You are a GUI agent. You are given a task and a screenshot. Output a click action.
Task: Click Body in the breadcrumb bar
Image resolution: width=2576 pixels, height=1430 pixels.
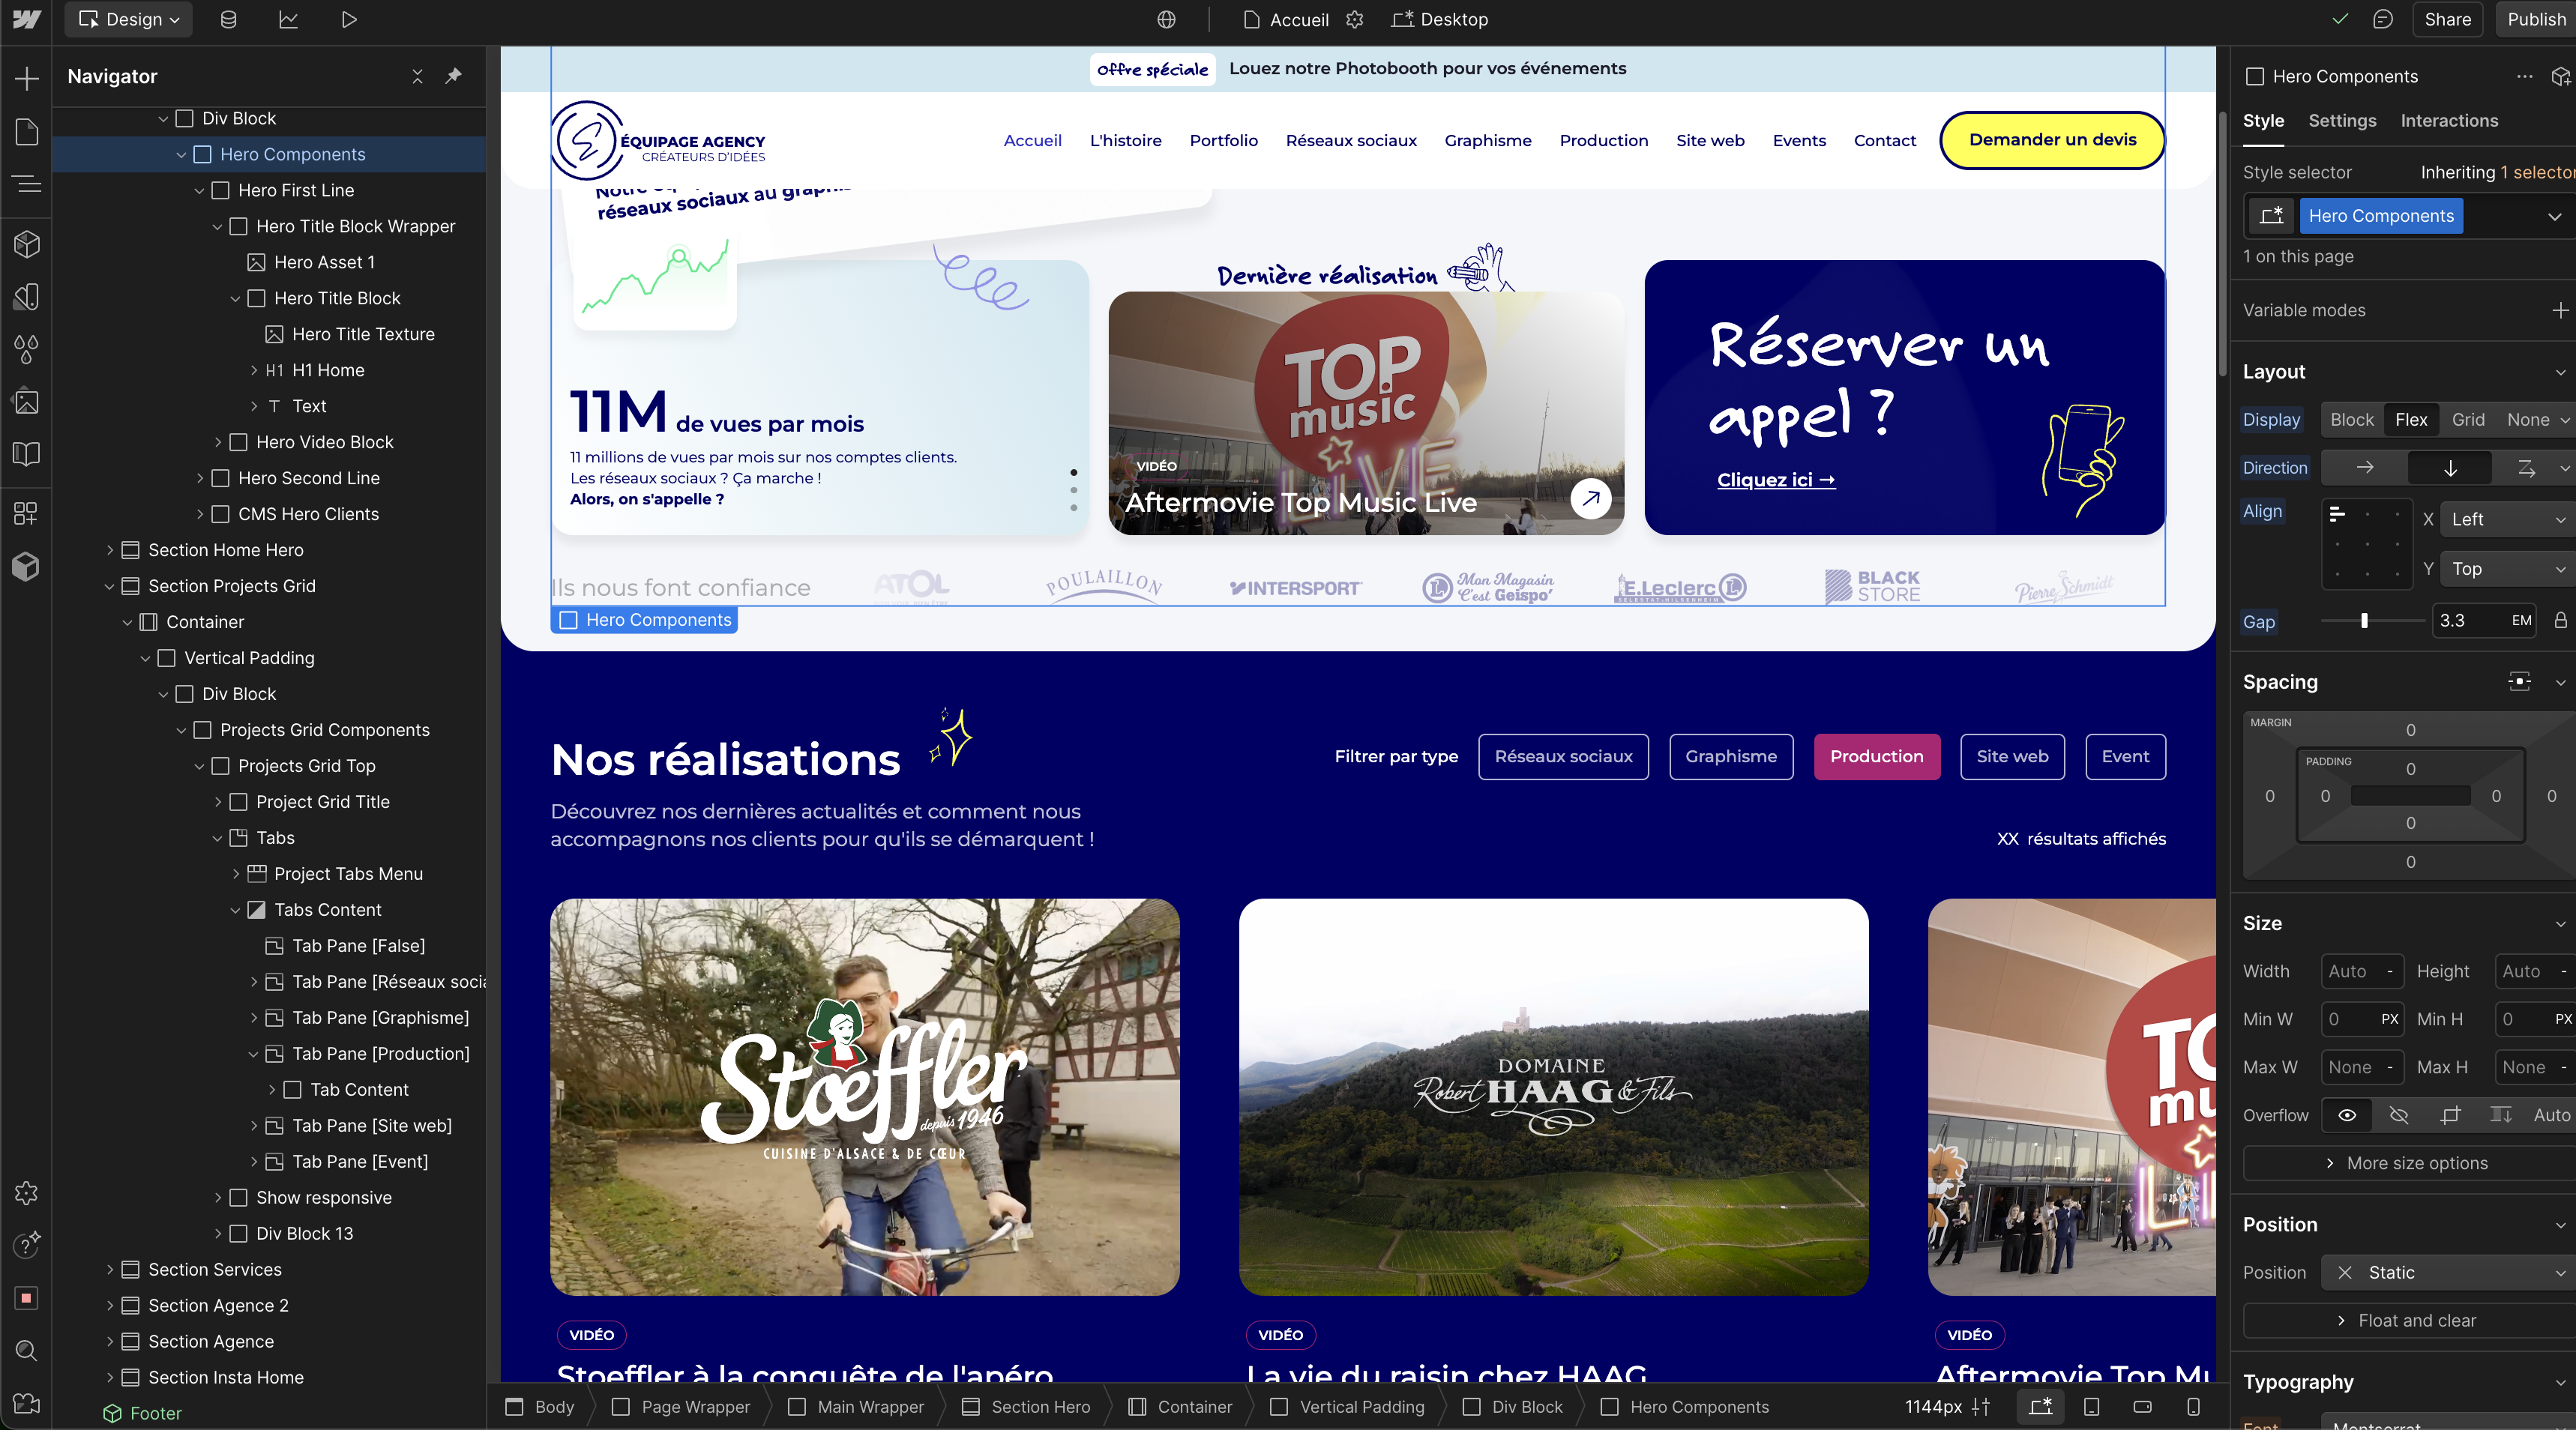click(x=541, y=1407)
